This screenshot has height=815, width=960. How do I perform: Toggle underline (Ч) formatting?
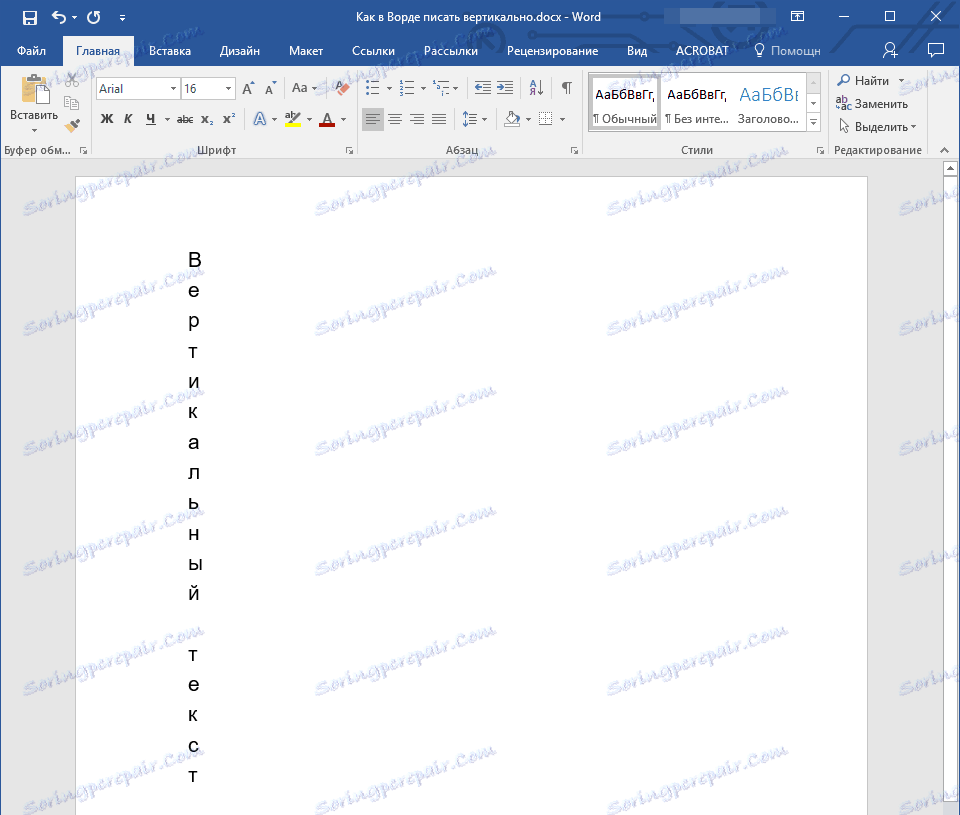point(151,119)
